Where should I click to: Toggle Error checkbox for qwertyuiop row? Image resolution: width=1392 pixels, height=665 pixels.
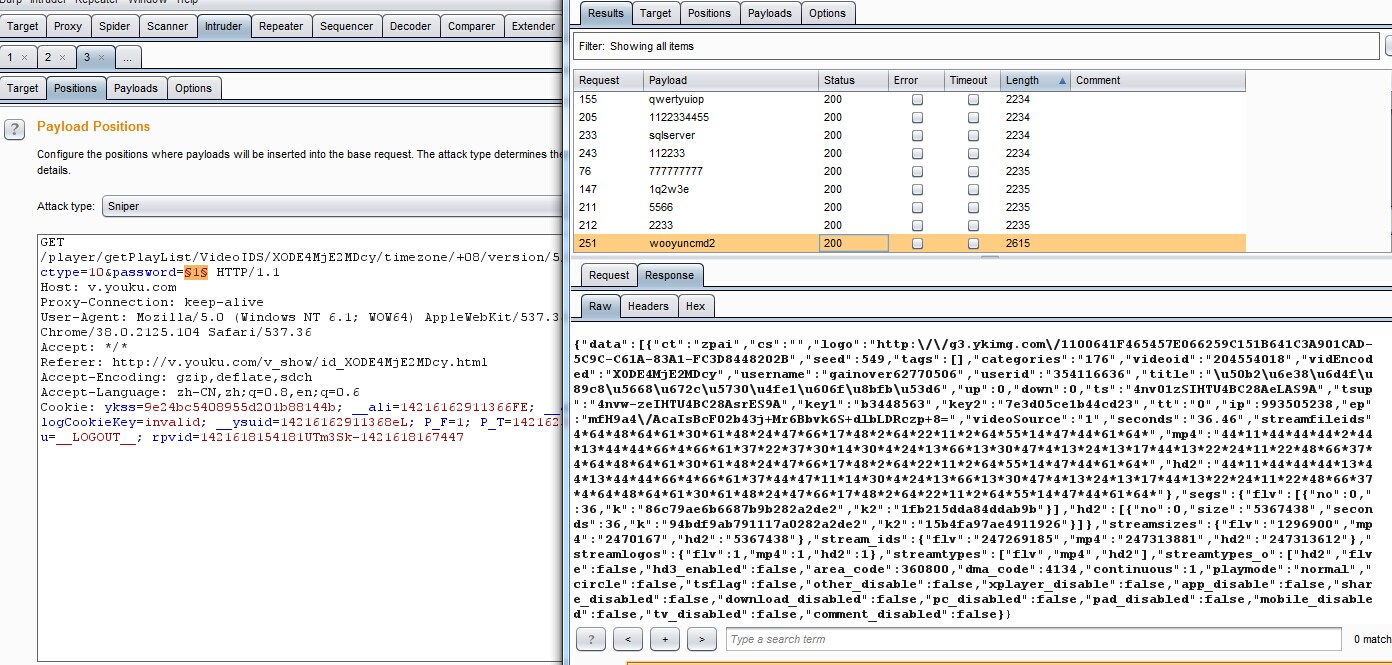click(x=917, y=100)
